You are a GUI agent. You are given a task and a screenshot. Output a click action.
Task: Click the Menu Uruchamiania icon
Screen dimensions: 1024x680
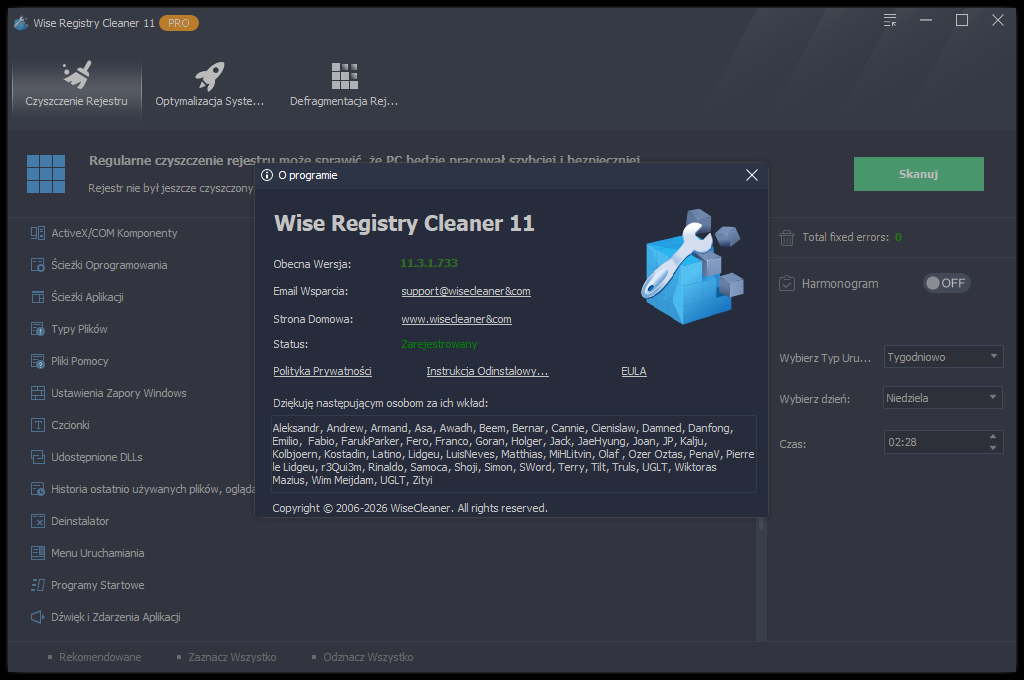click(38, 553)
